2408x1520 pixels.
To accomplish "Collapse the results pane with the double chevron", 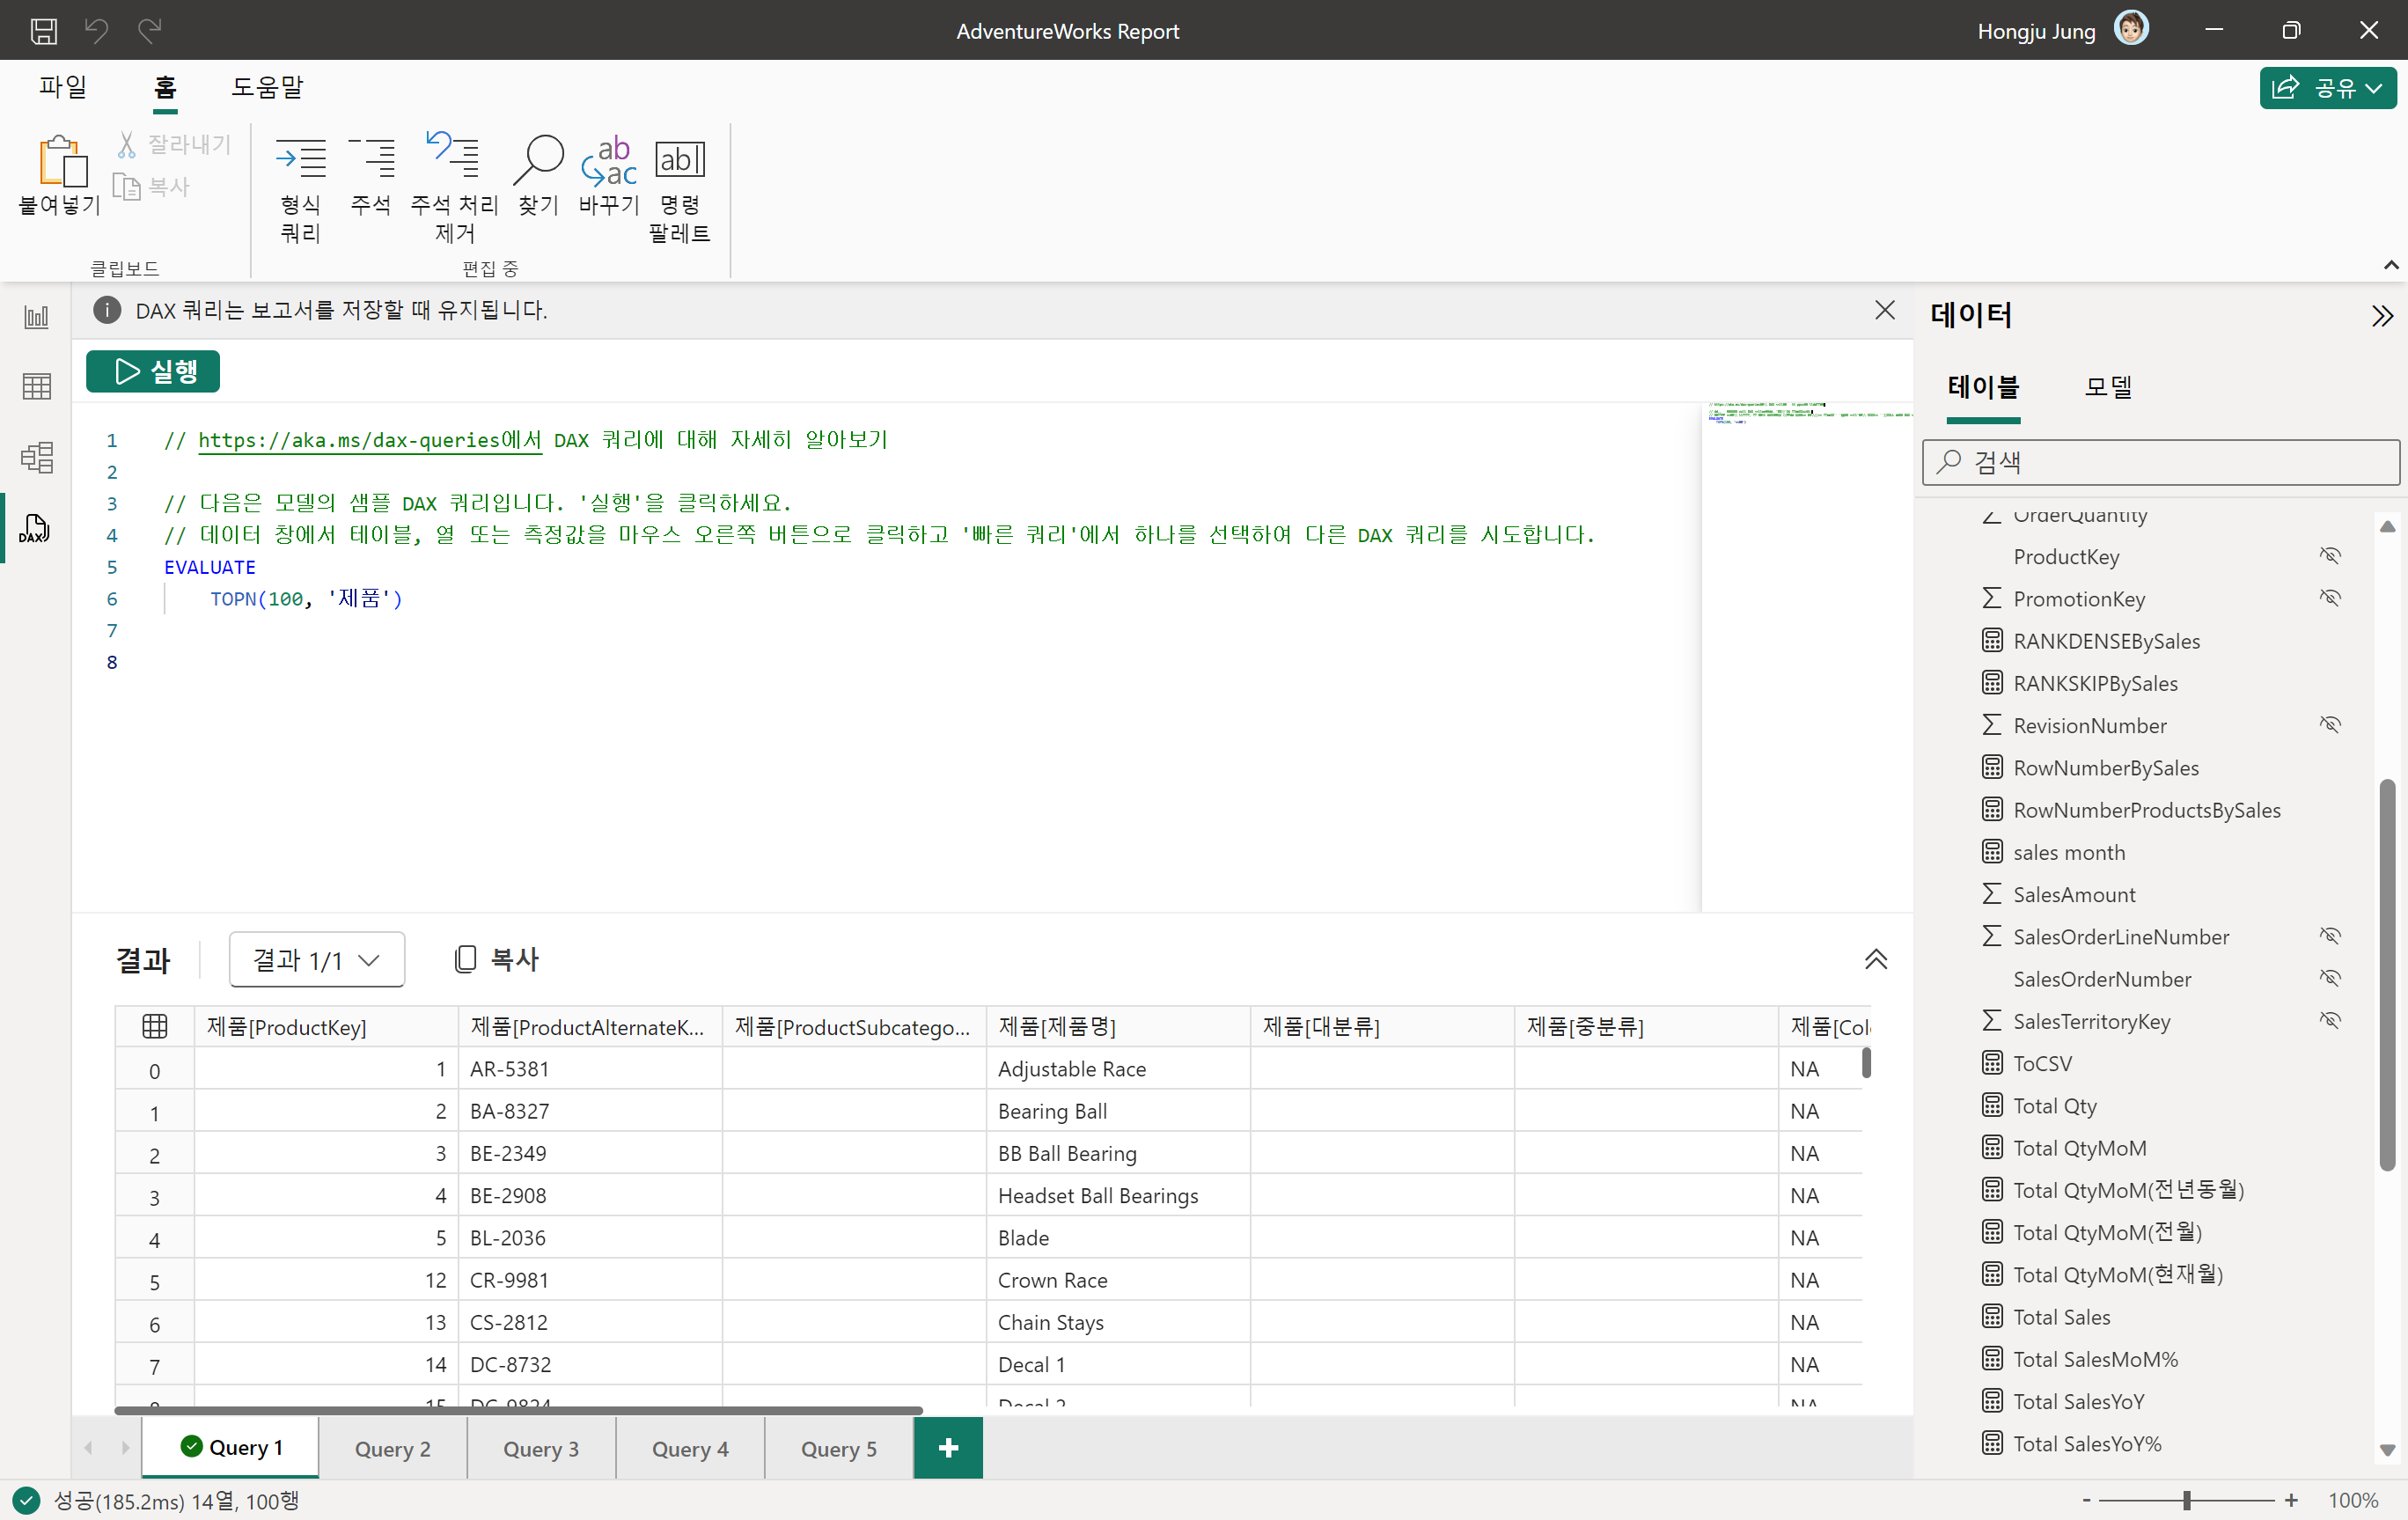I will click(1875, 960).
